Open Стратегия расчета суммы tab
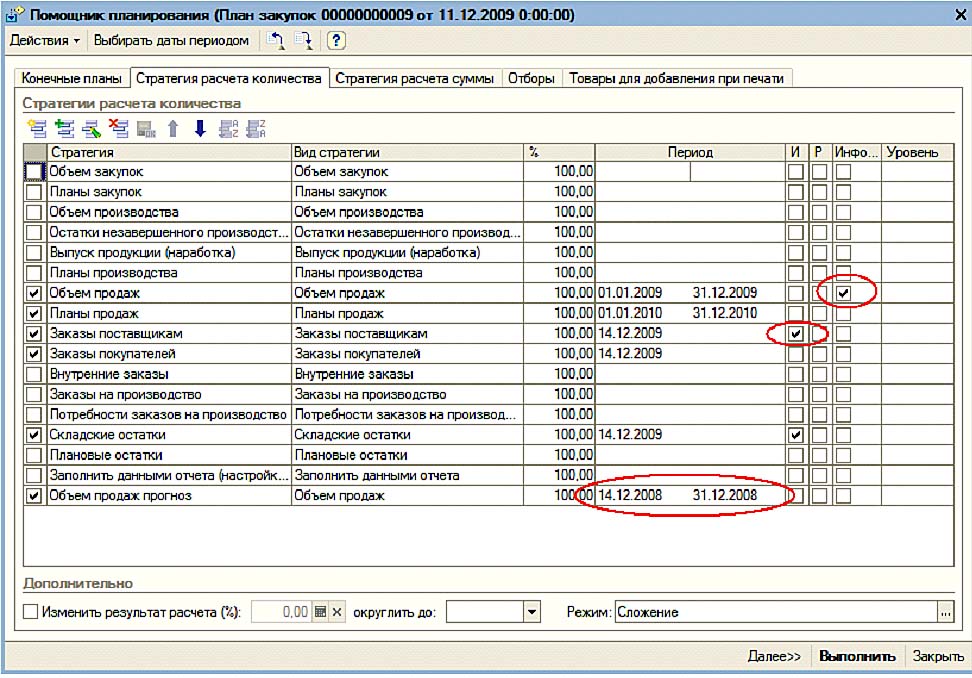The width and height of the screenshot is (972, 678). tap(415, 78)
